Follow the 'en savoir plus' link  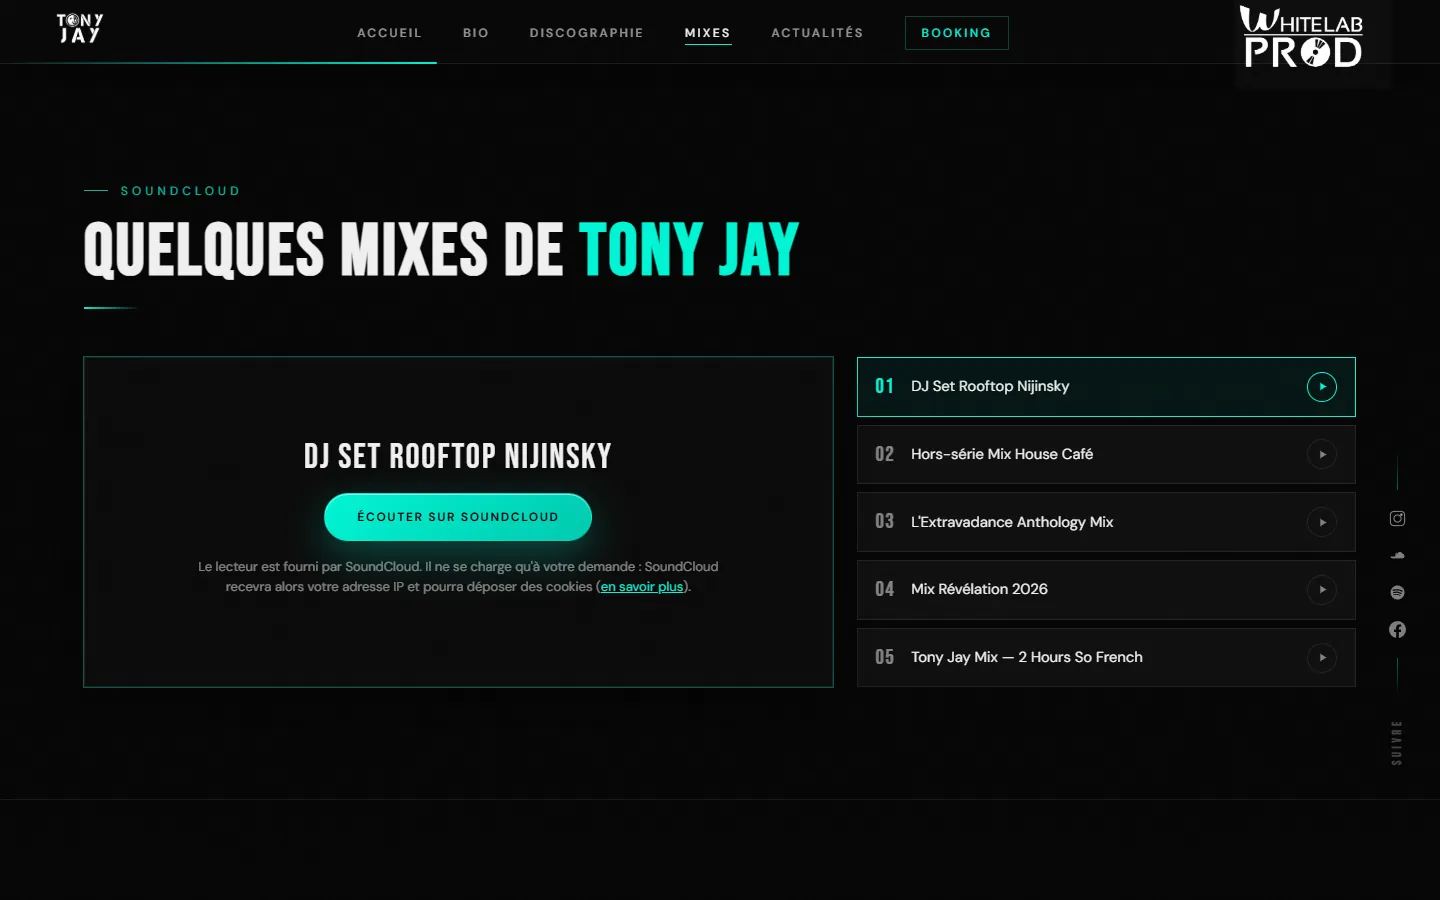(x=642, y=587)
